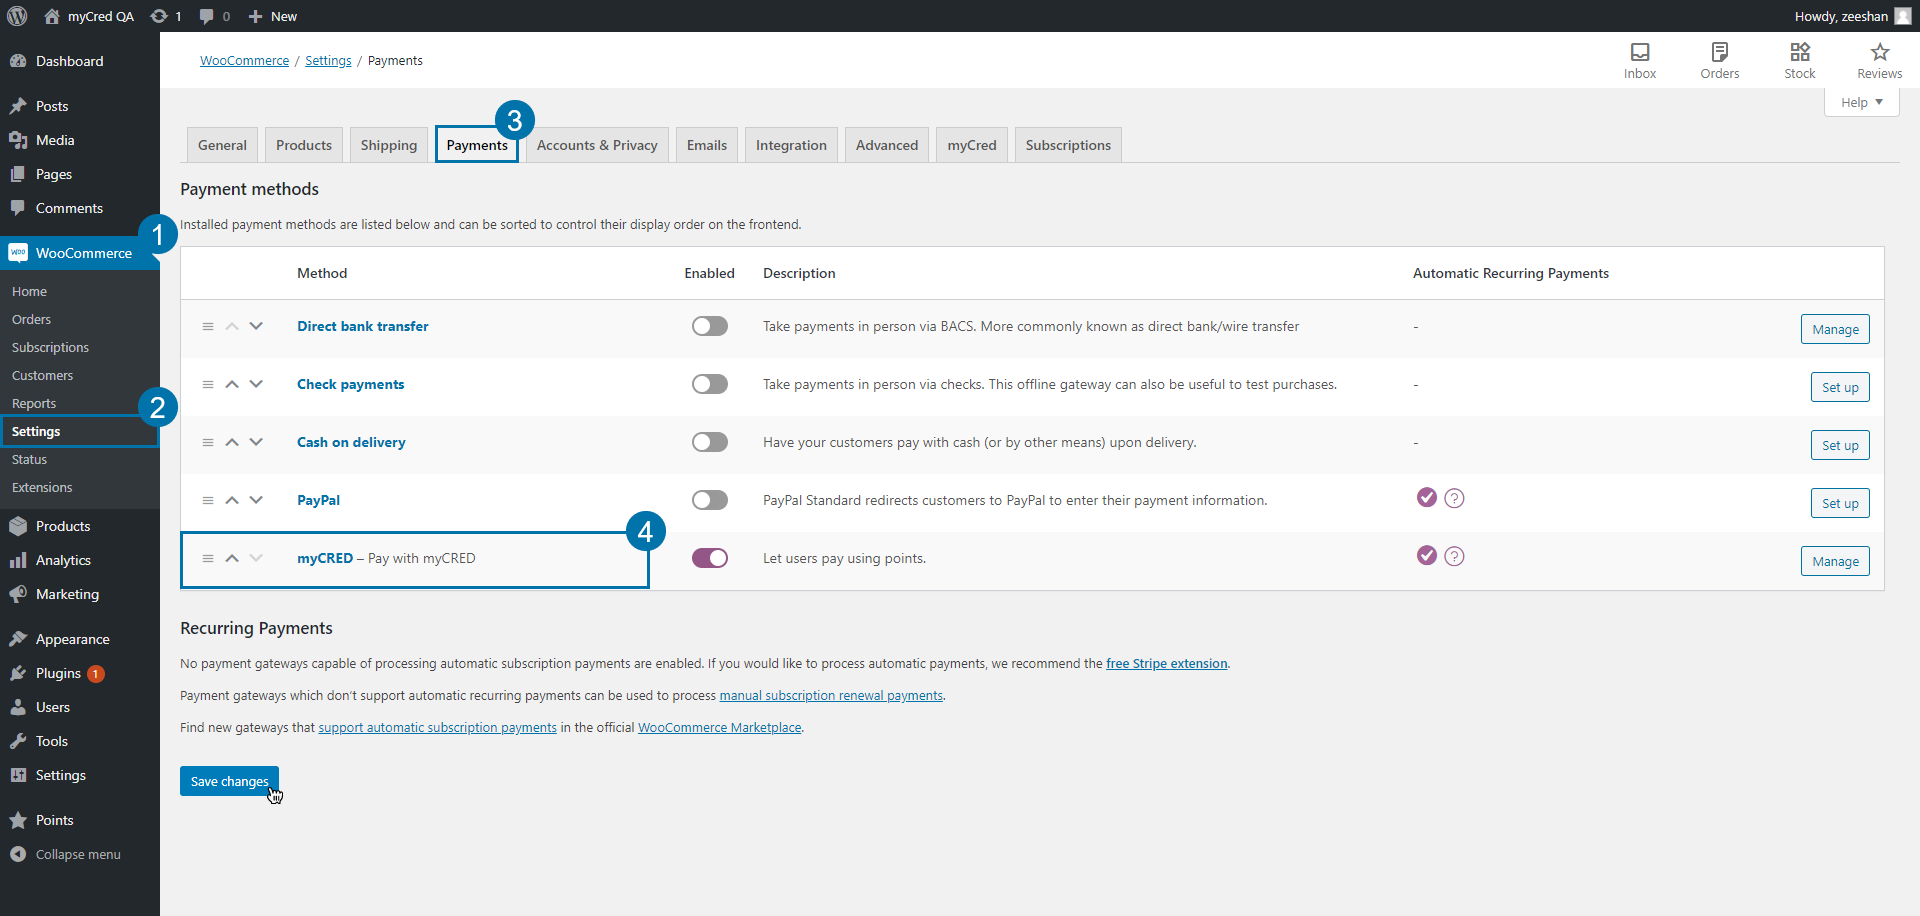The width and height of the screenshot is (1920, 916).
Task: Open the comments bubble in admin bar
Action: tap(207, 16)
